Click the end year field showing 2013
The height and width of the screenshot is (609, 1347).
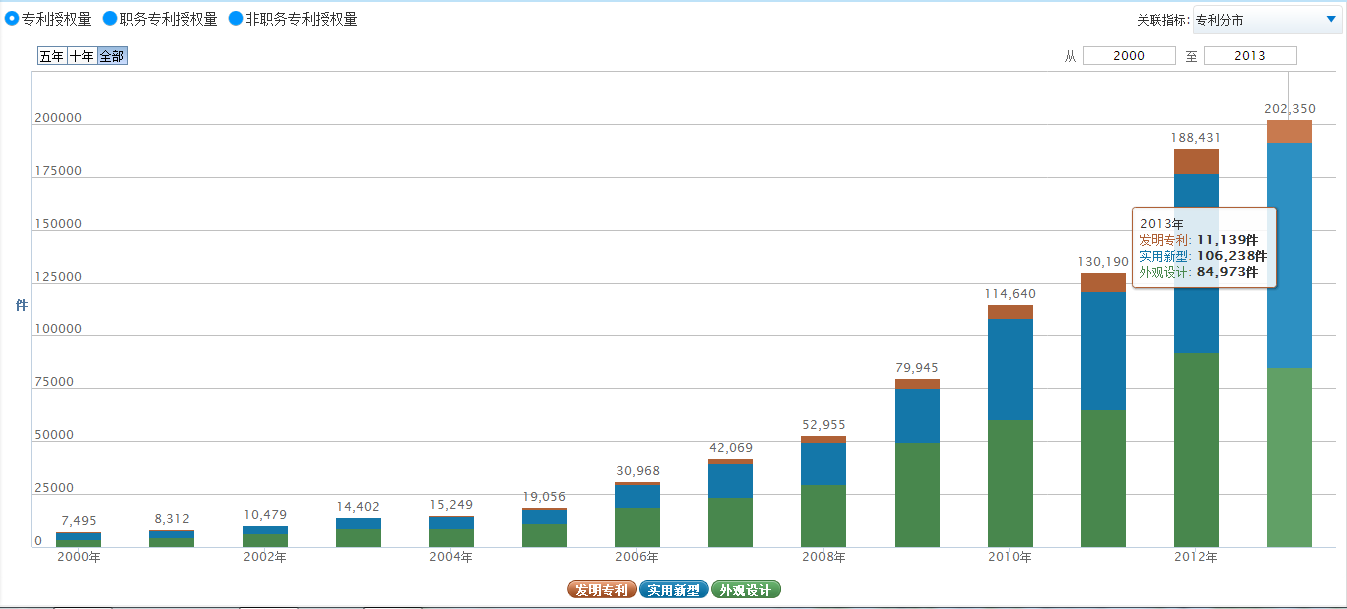(1250, 56)
